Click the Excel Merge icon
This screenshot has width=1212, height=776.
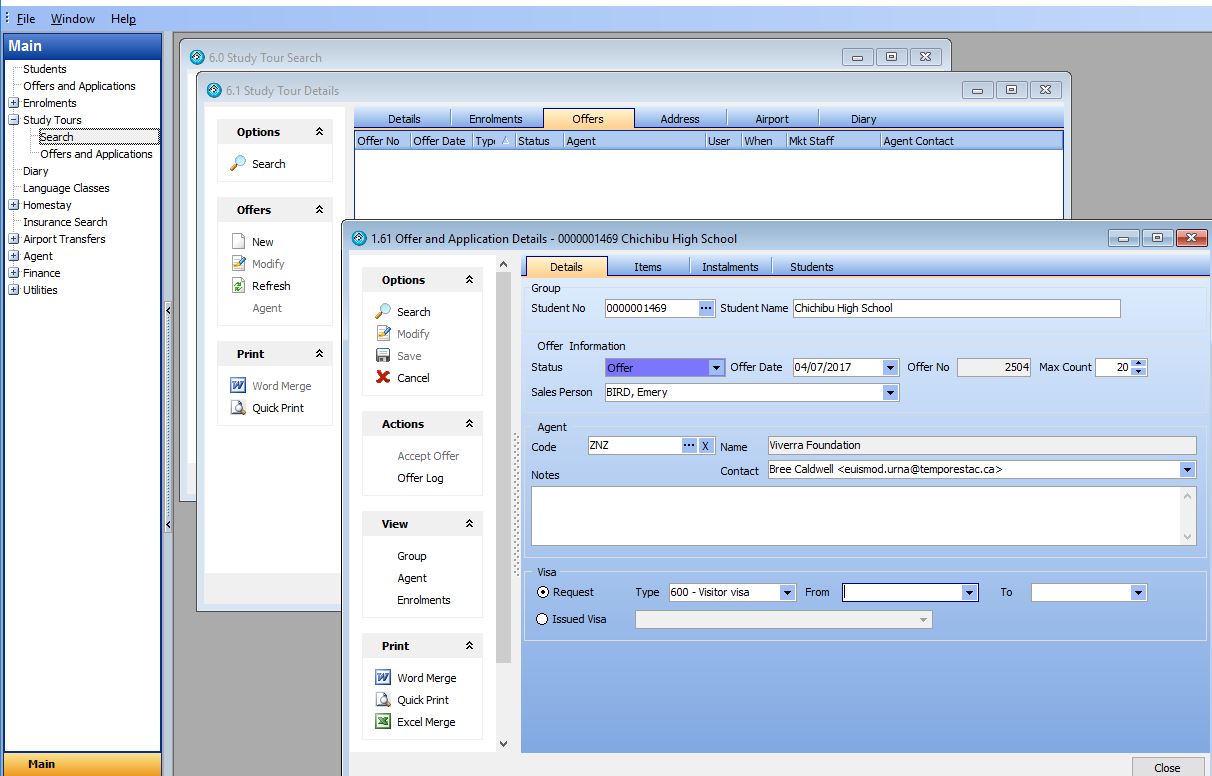pos(383,722)
